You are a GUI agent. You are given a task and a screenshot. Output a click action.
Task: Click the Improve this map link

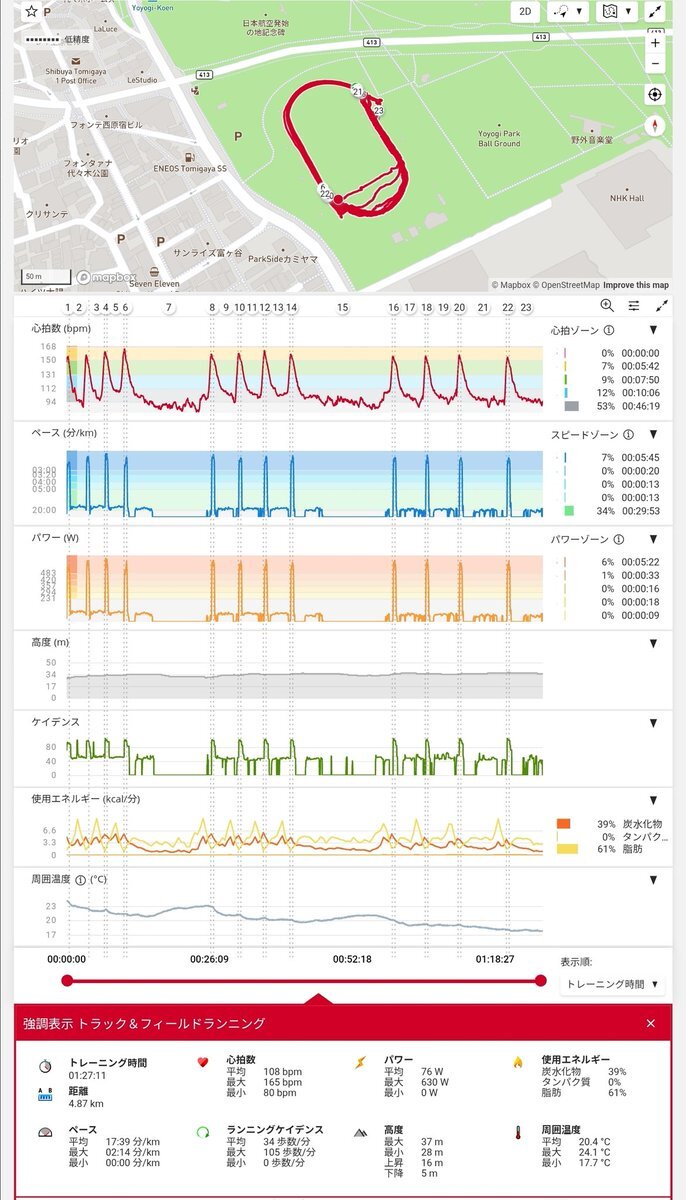pos(636,285)
